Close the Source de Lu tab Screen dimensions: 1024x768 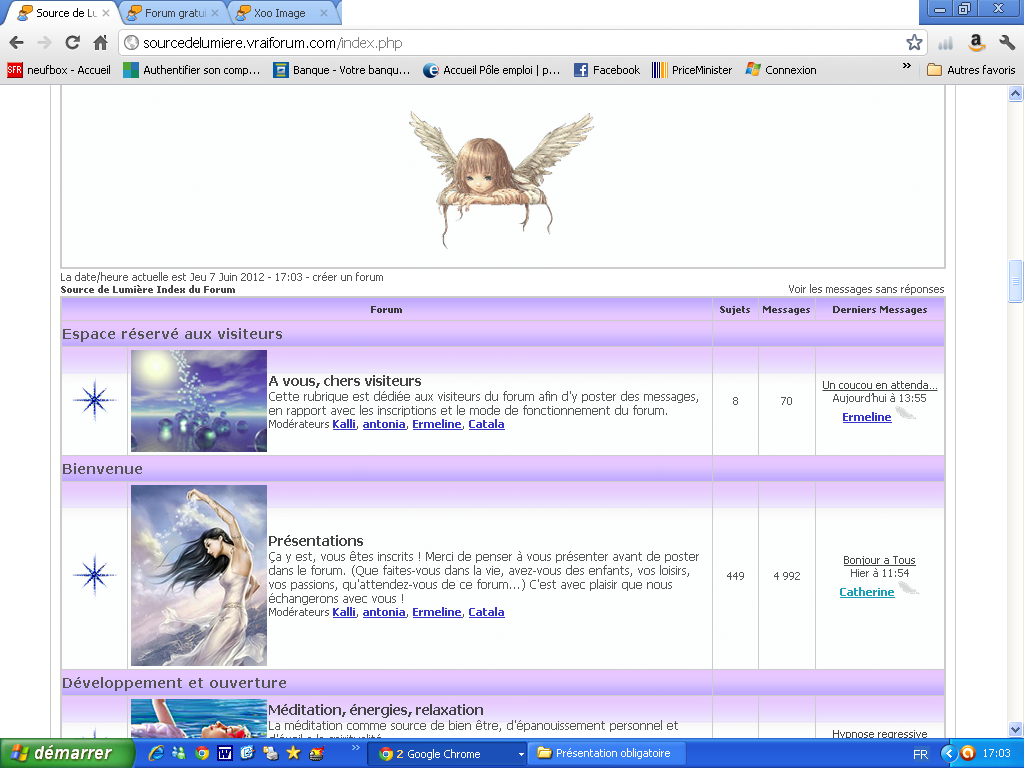click(x=106, y=13)
